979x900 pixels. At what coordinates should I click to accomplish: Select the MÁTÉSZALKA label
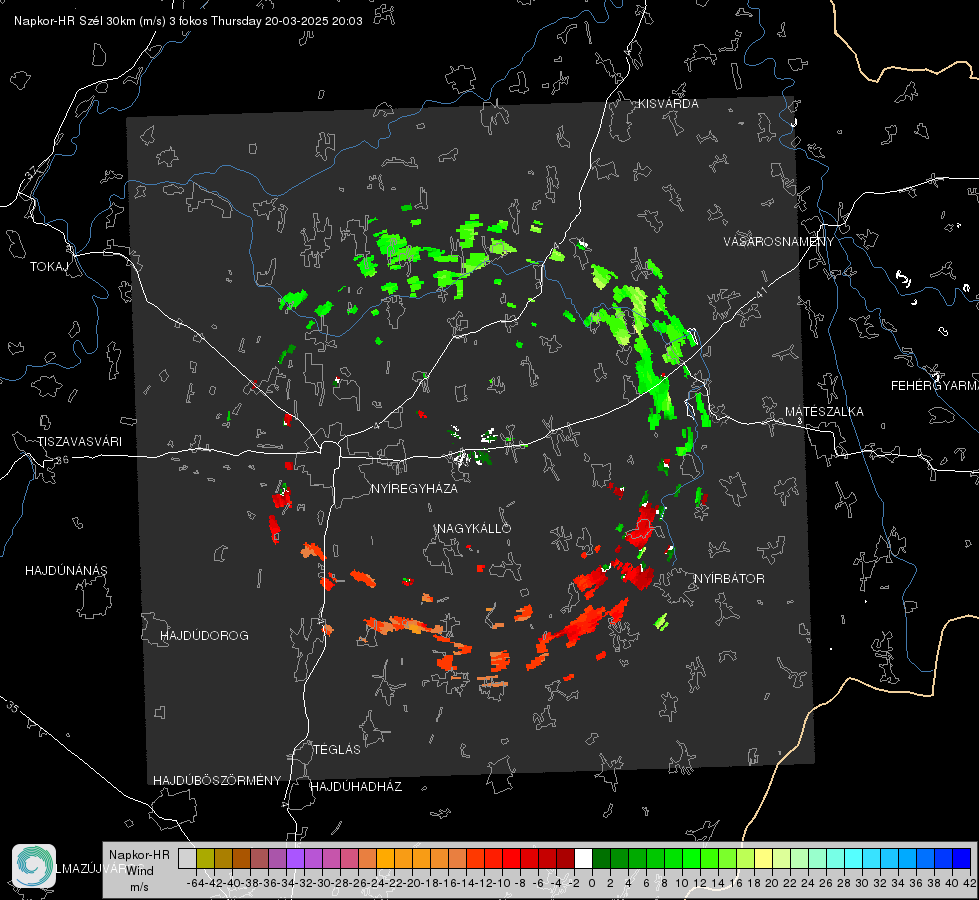(824, 412)
